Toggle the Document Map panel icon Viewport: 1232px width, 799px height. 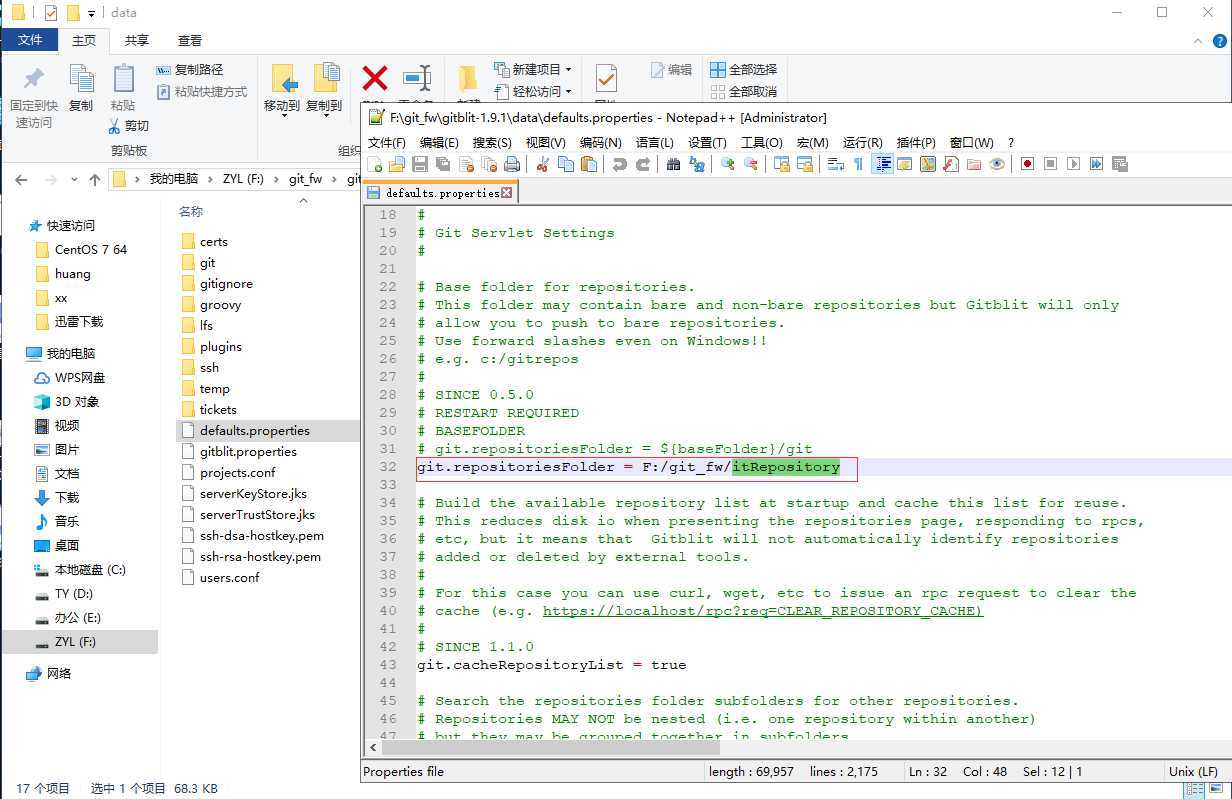pos(928,164)
